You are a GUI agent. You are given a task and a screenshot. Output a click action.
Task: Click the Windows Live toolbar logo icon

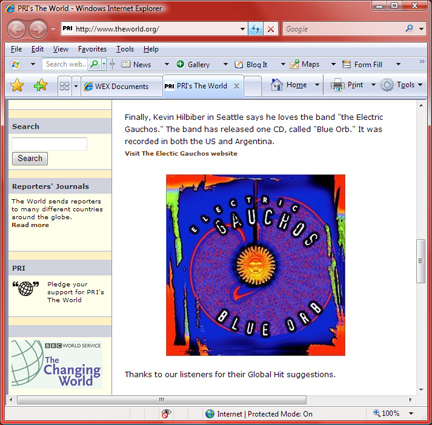tap(15, 64)
